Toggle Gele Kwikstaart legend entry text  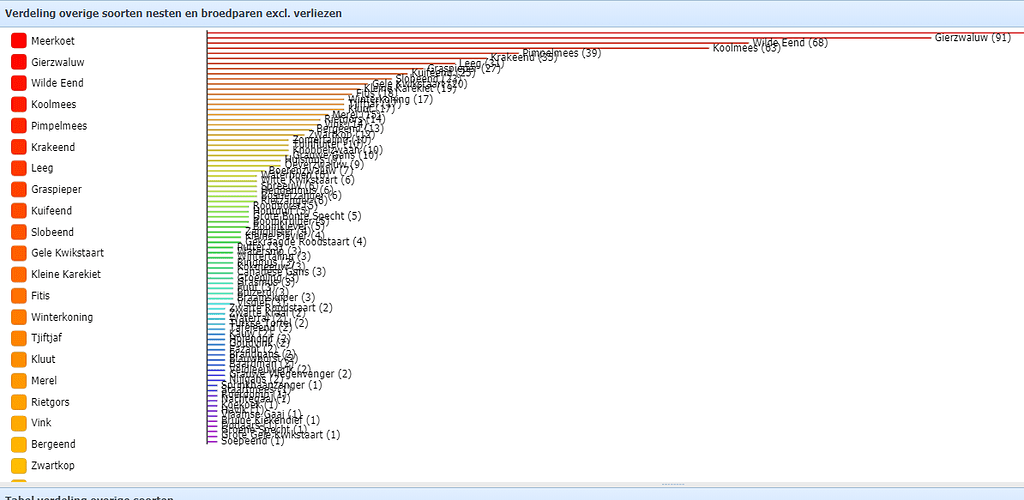click(67, 253)
